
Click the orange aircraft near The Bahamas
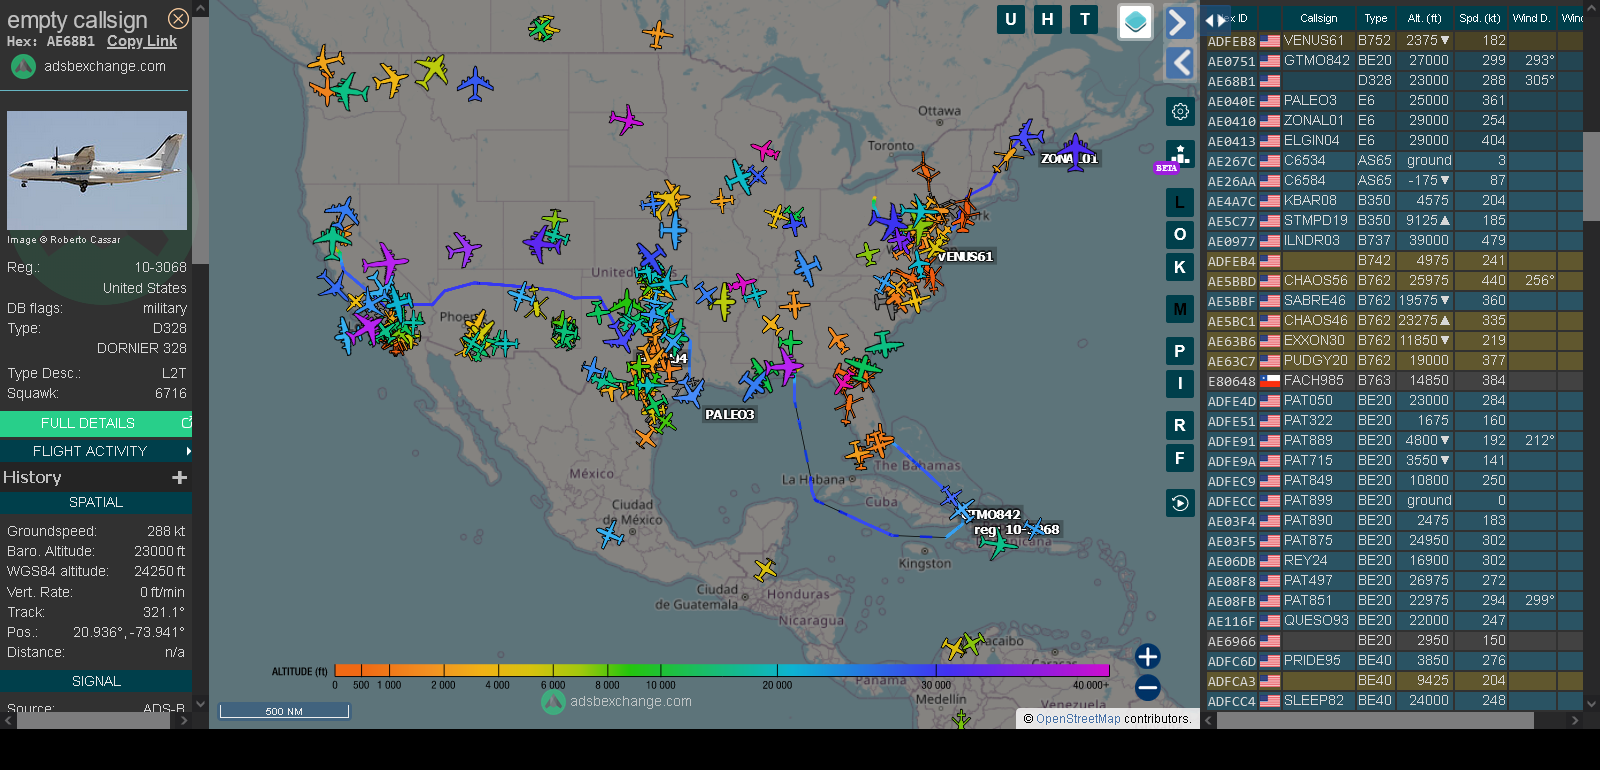pos(878,439)
